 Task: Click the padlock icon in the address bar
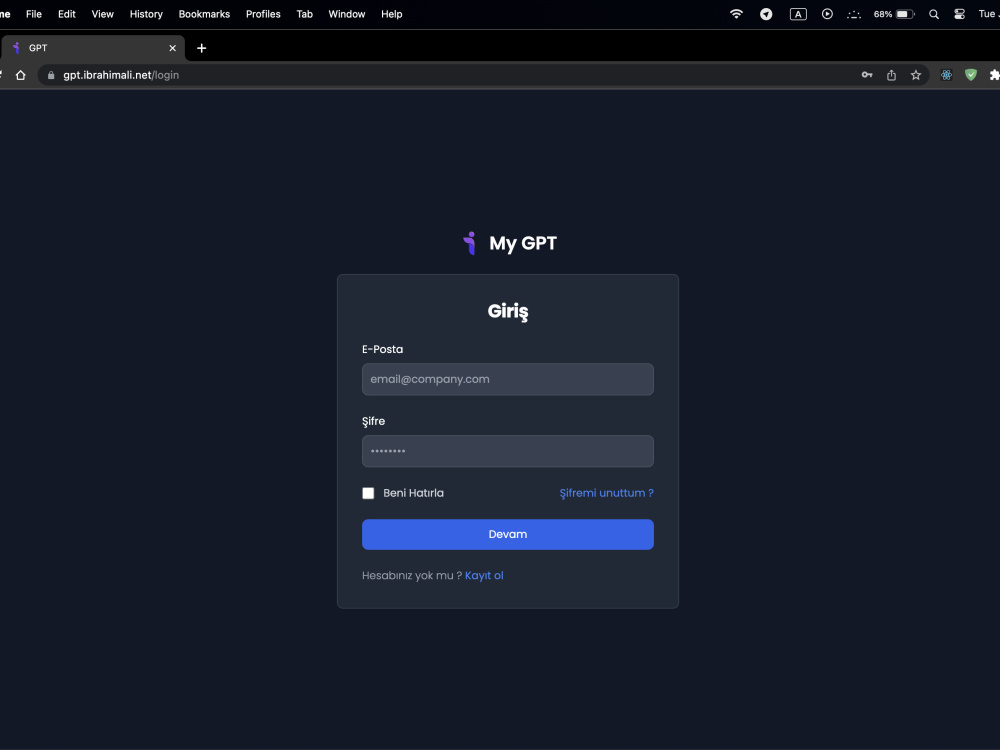tap(51, 74)
